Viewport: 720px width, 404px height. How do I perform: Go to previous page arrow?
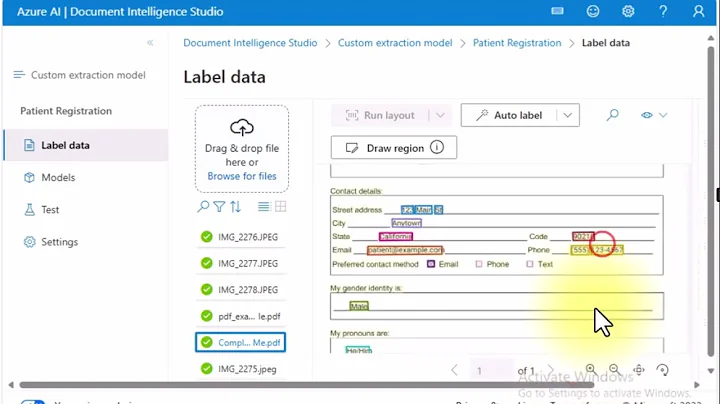(x=454, y=370)
